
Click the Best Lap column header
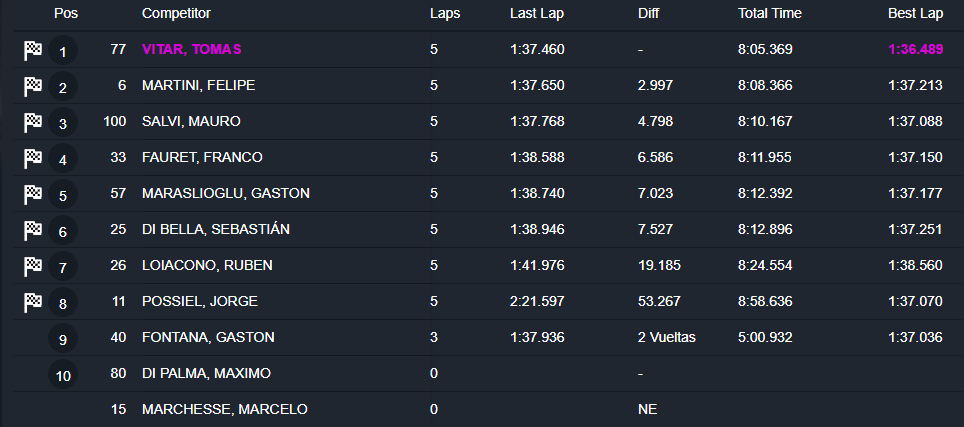(915, 14)
